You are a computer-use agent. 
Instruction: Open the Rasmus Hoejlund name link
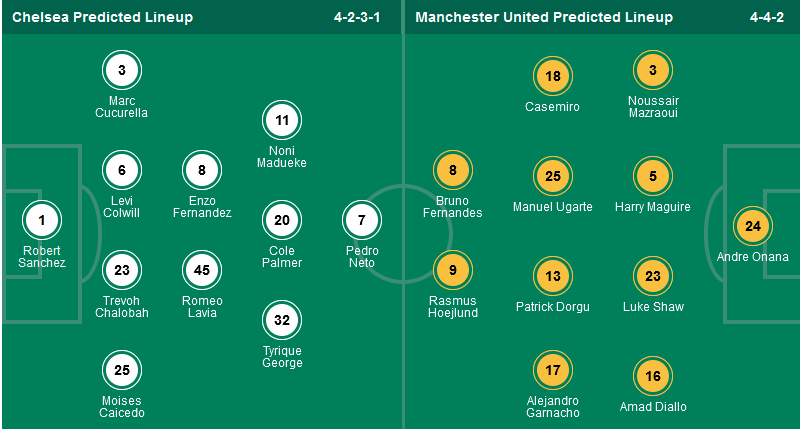[453, 306]
